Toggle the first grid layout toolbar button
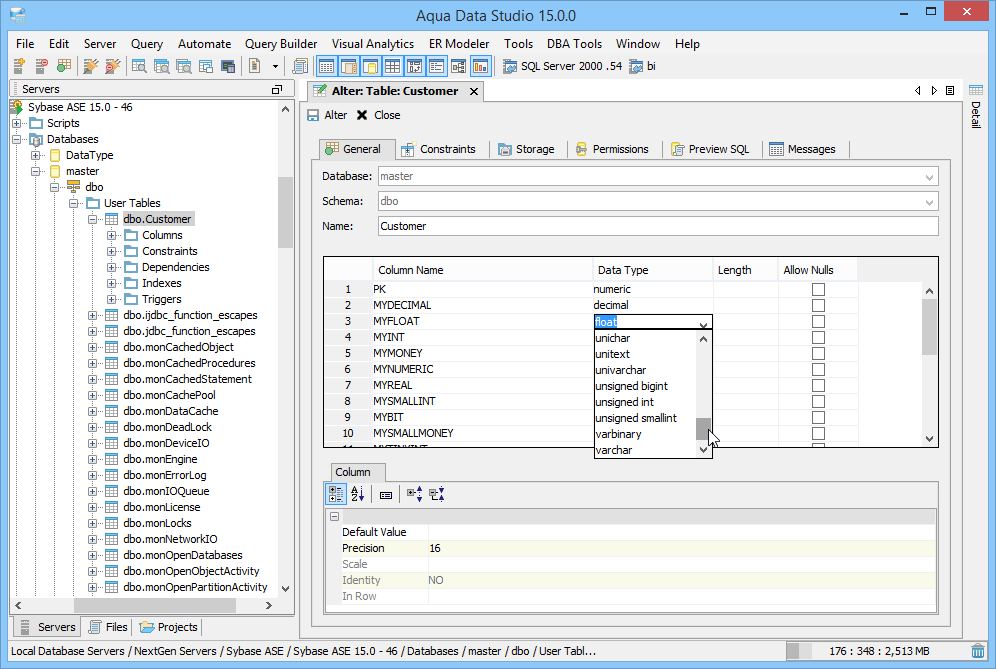This screenshot has height=669, width=996. click(326, 66)
